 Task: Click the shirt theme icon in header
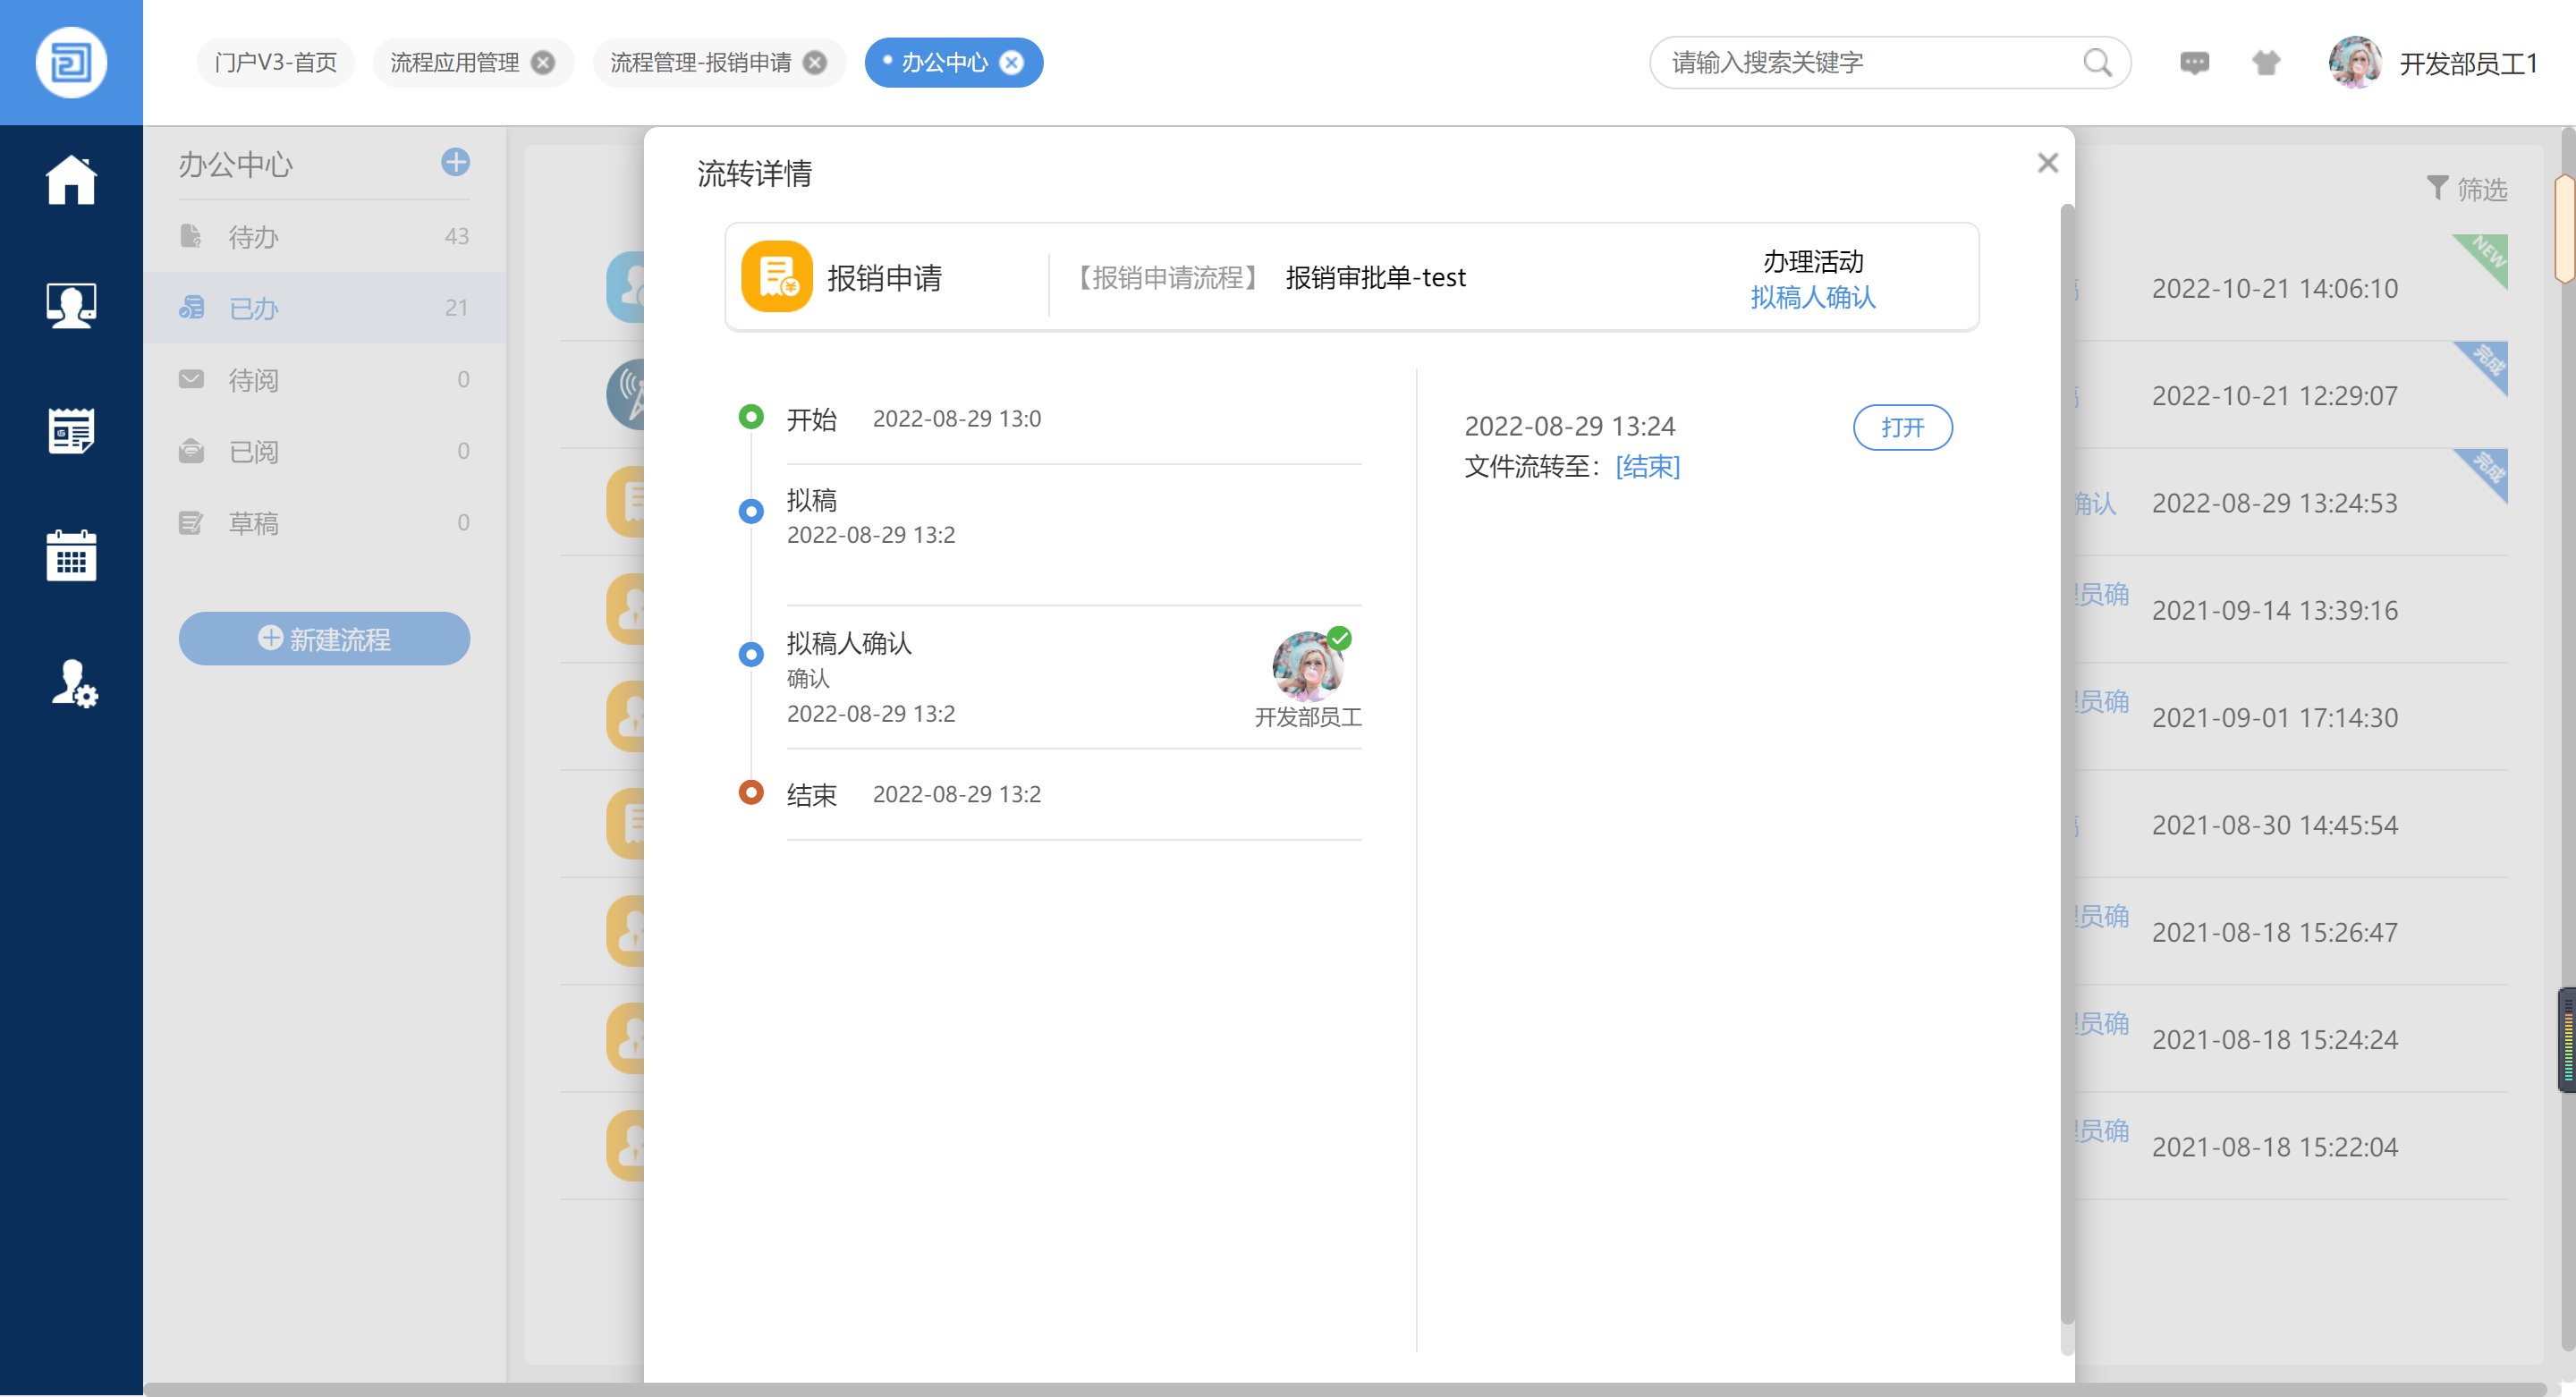pyautogui.click(x=2266, y=63)
